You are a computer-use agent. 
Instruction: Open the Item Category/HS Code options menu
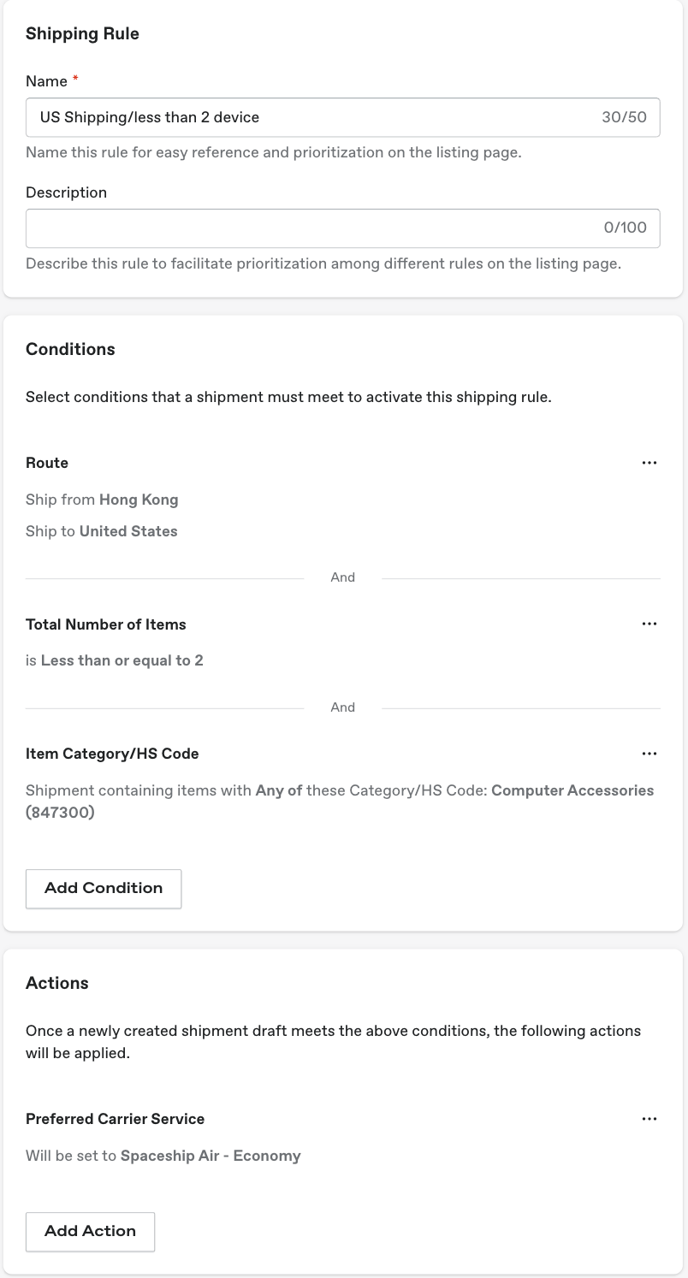click(x=649, y=754)
